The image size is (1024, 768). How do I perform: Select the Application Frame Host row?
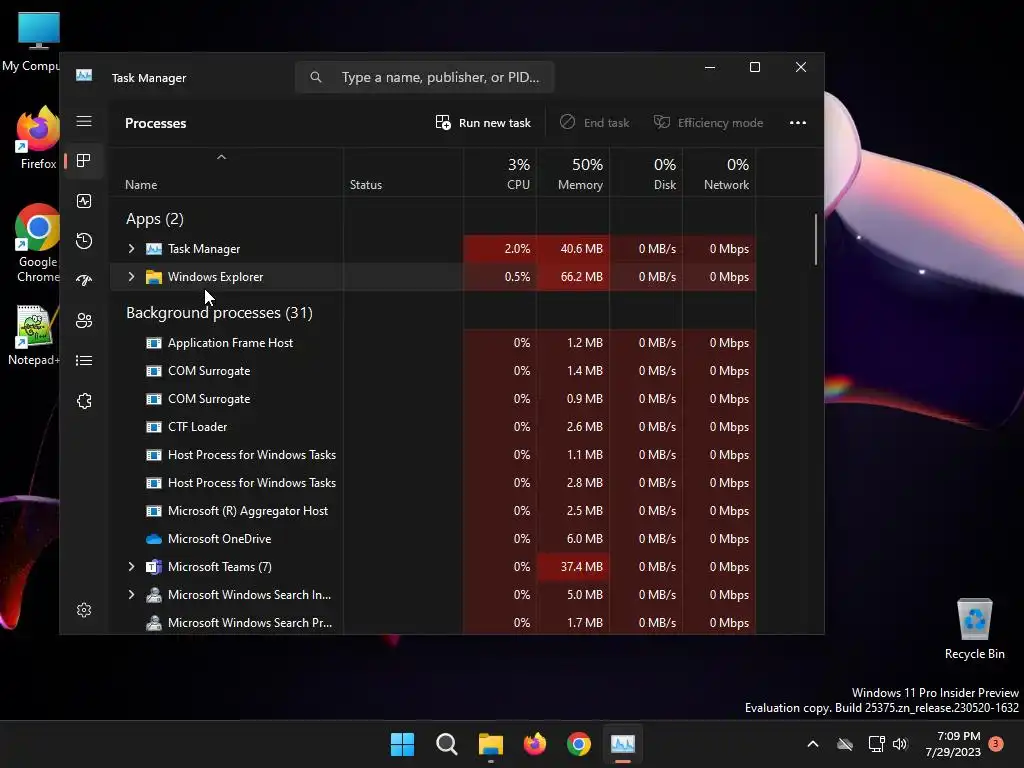(x=432, y=343)
